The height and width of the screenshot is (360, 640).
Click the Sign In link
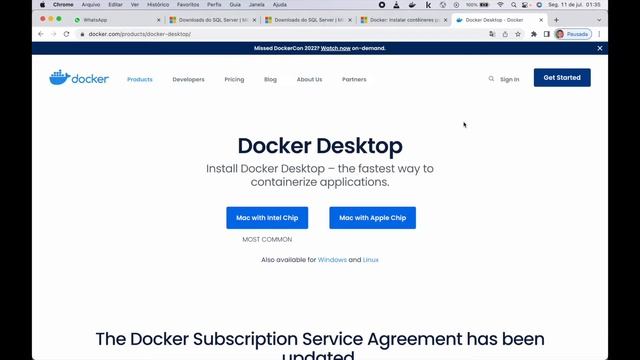[x=510, y=79]
